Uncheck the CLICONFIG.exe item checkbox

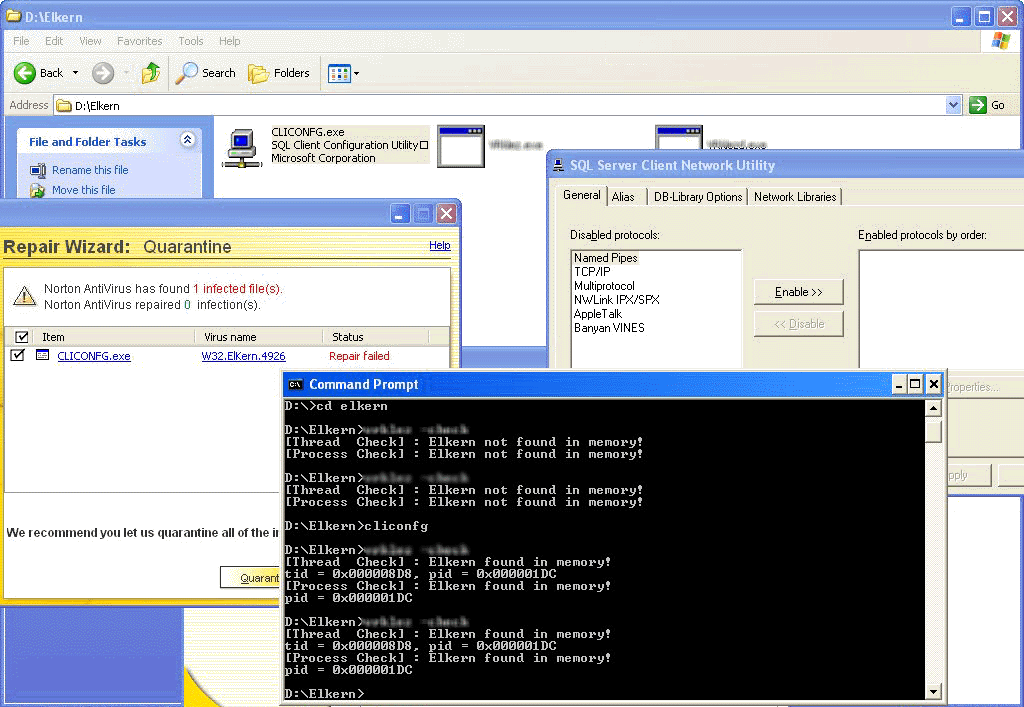(18, 356)
